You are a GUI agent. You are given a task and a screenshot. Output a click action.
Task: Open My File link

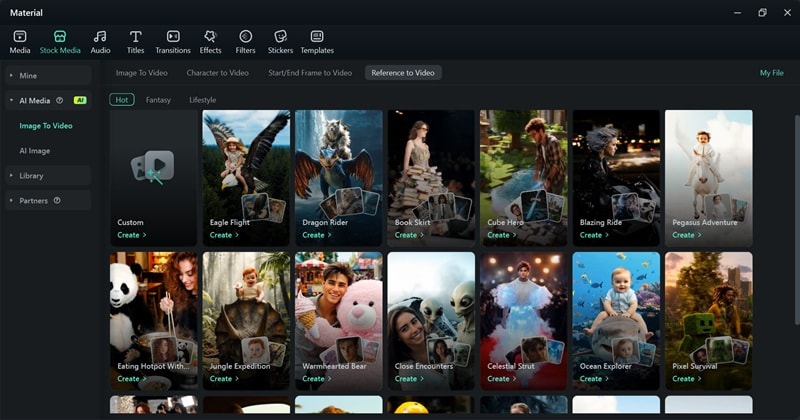(x=771, y=73)
